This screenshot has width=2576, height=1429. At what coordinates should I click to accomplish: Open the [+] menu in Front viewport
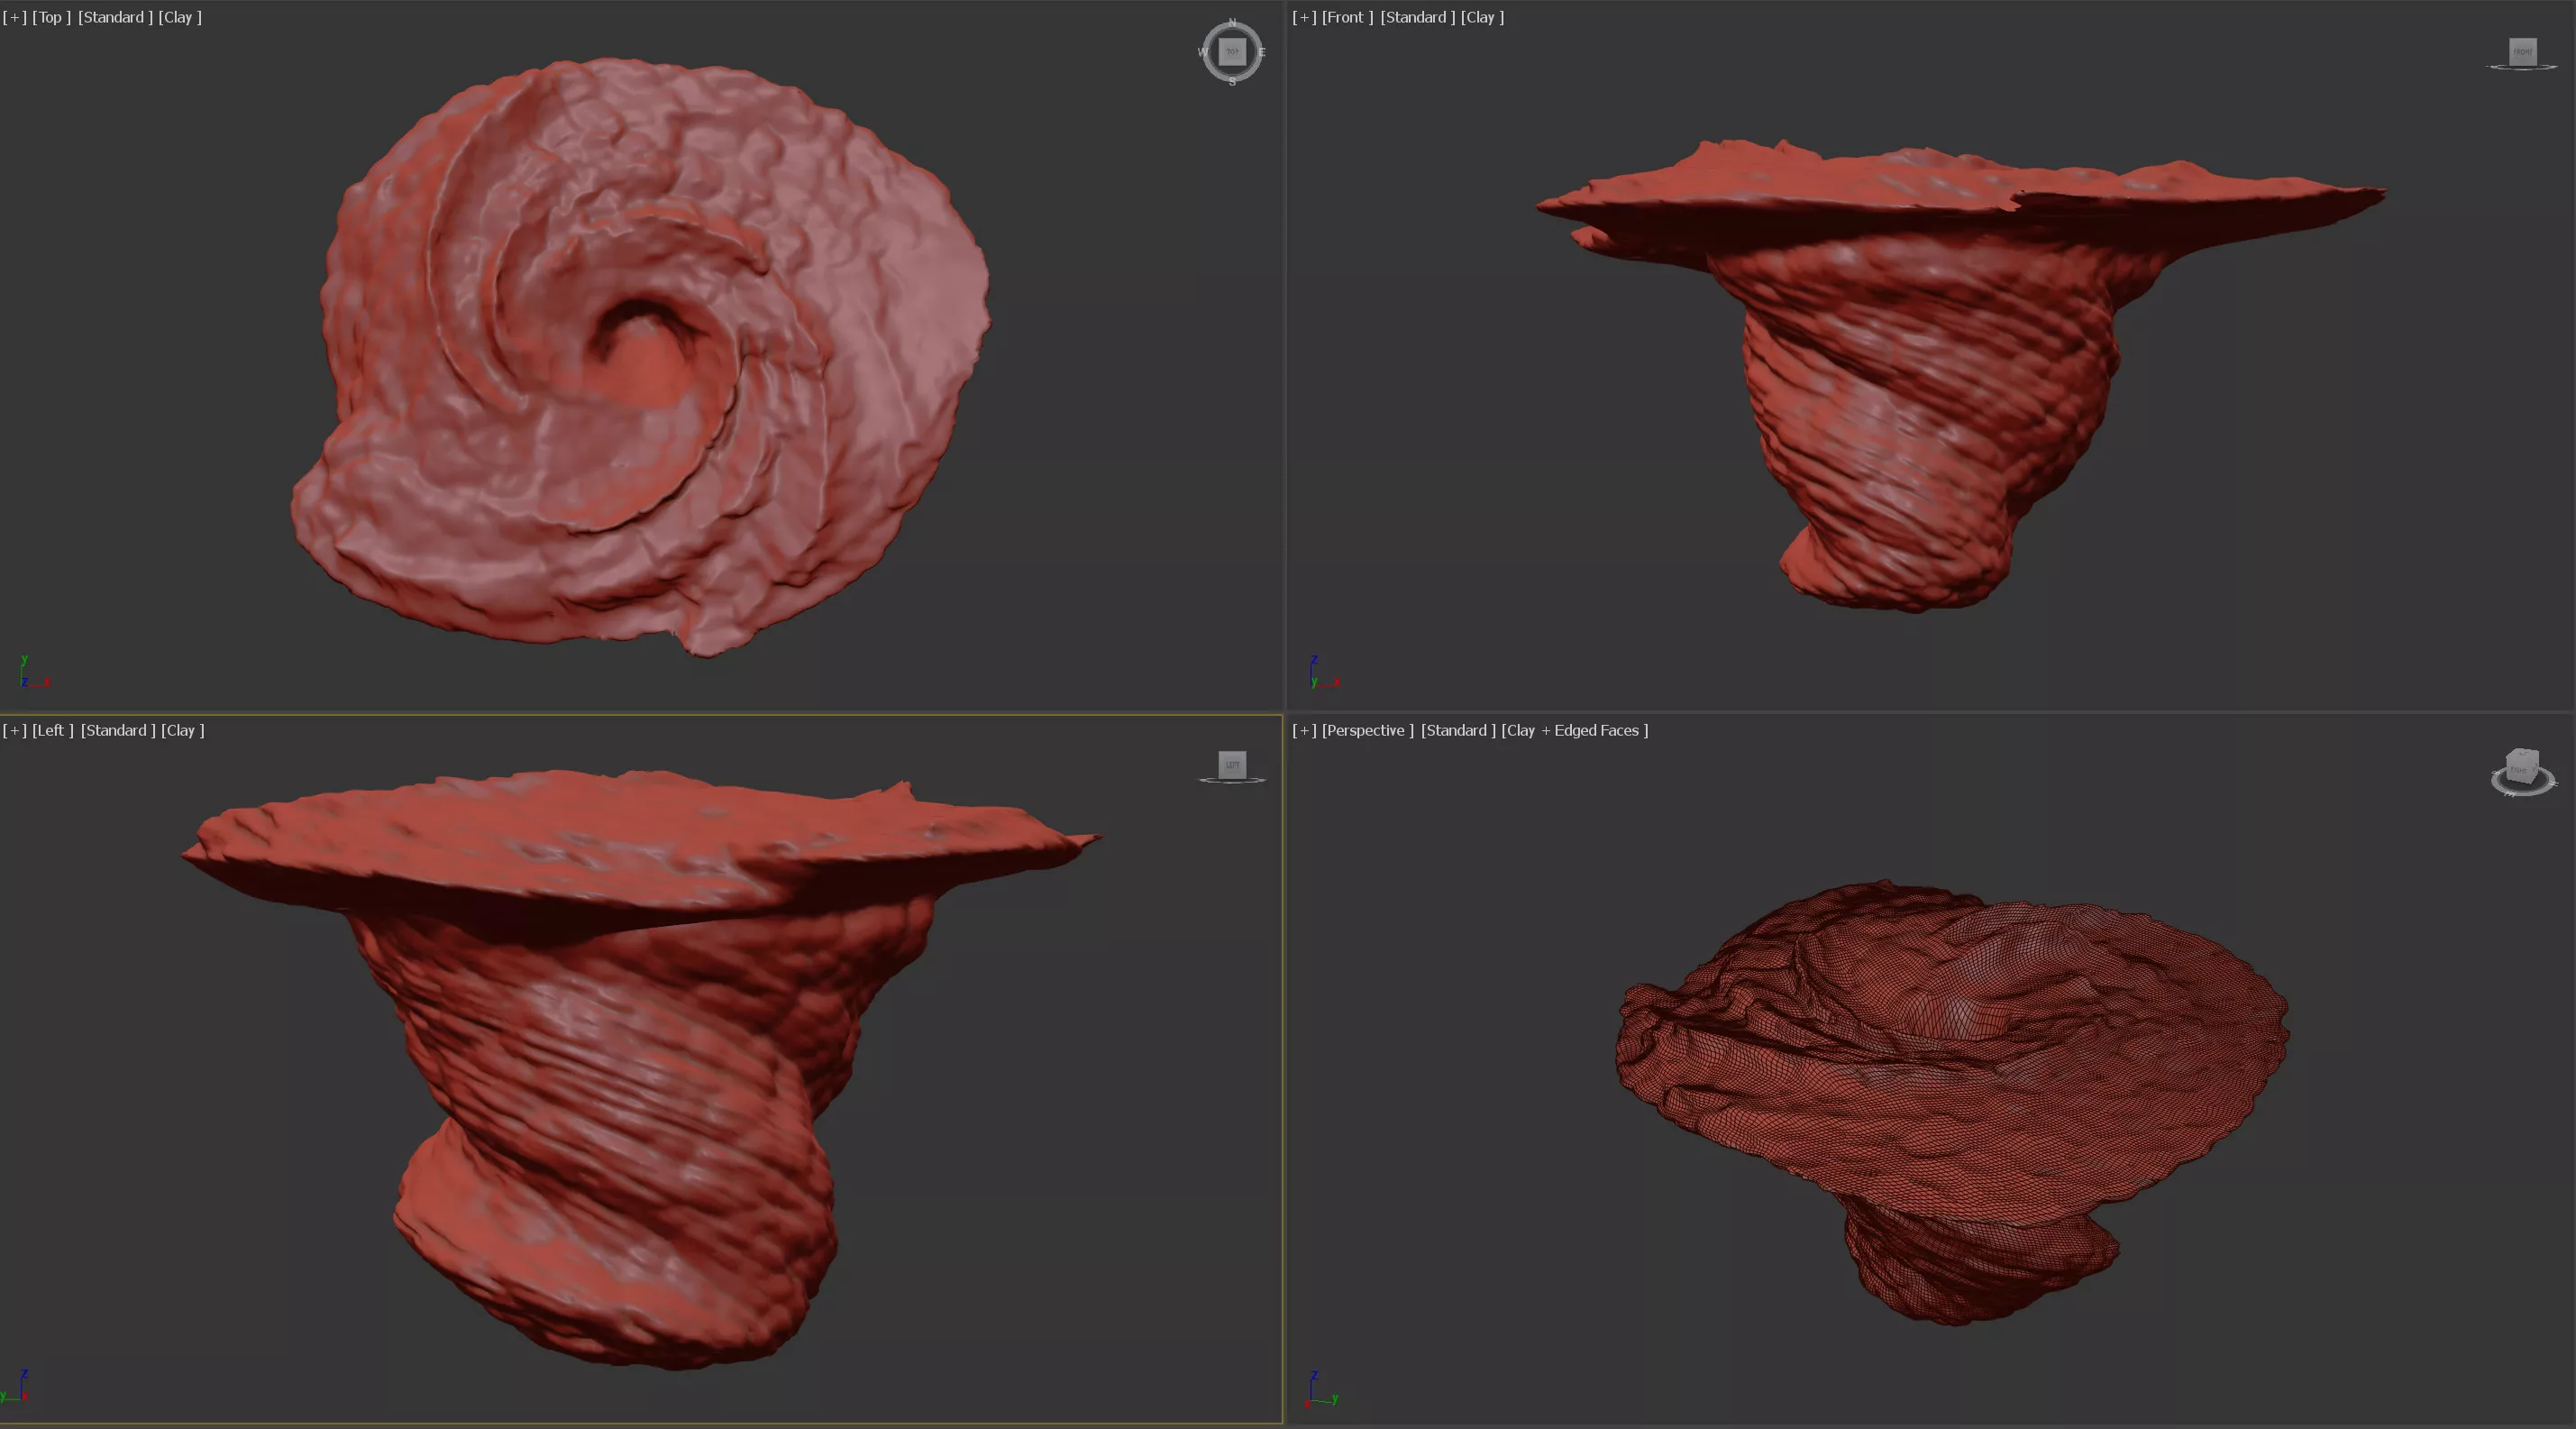coord(1304,17)
